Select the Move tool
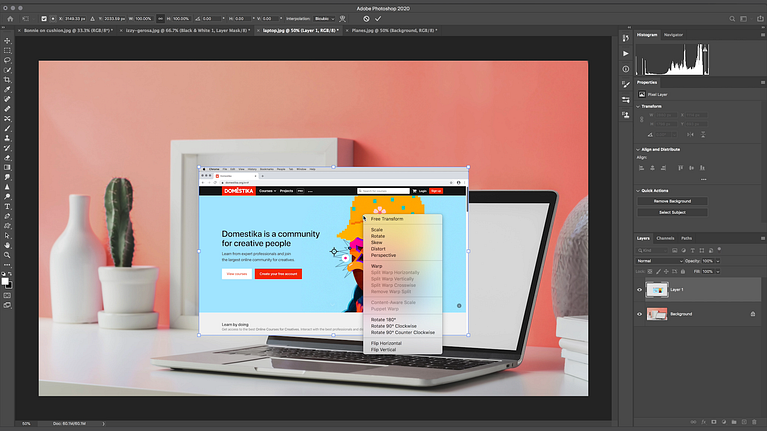Screen dimensions: 767x431 click(7, 41)
